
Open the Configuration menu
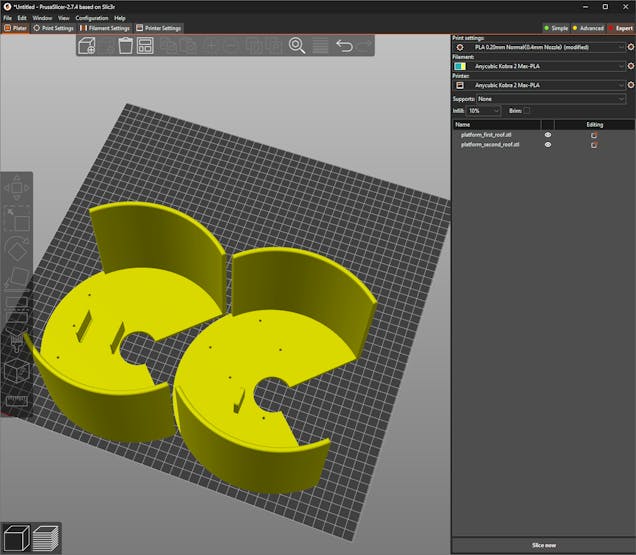click(x=92, y=18)
